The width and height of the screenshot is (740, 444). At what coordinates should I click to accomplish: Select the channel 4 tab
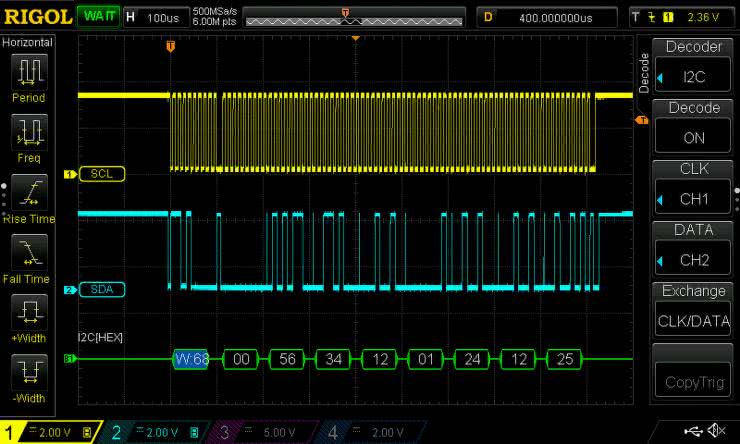[x=367, y=431]
